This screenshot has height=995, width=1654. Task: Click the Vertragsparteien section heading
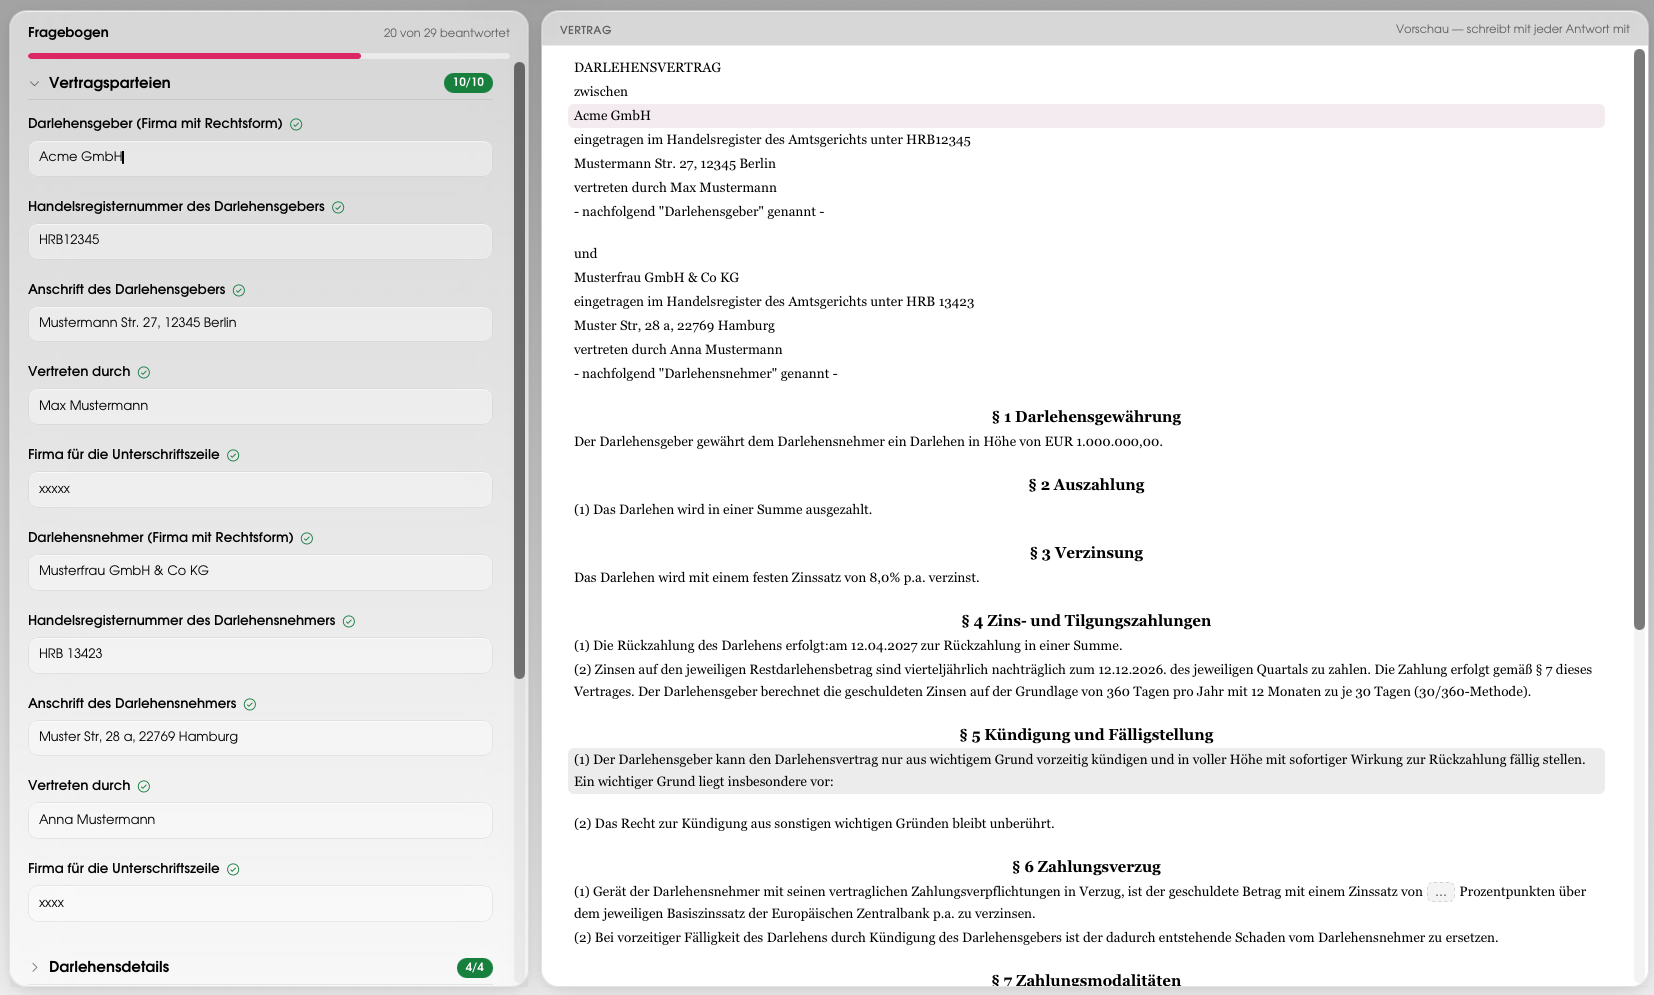pos(110,83)
